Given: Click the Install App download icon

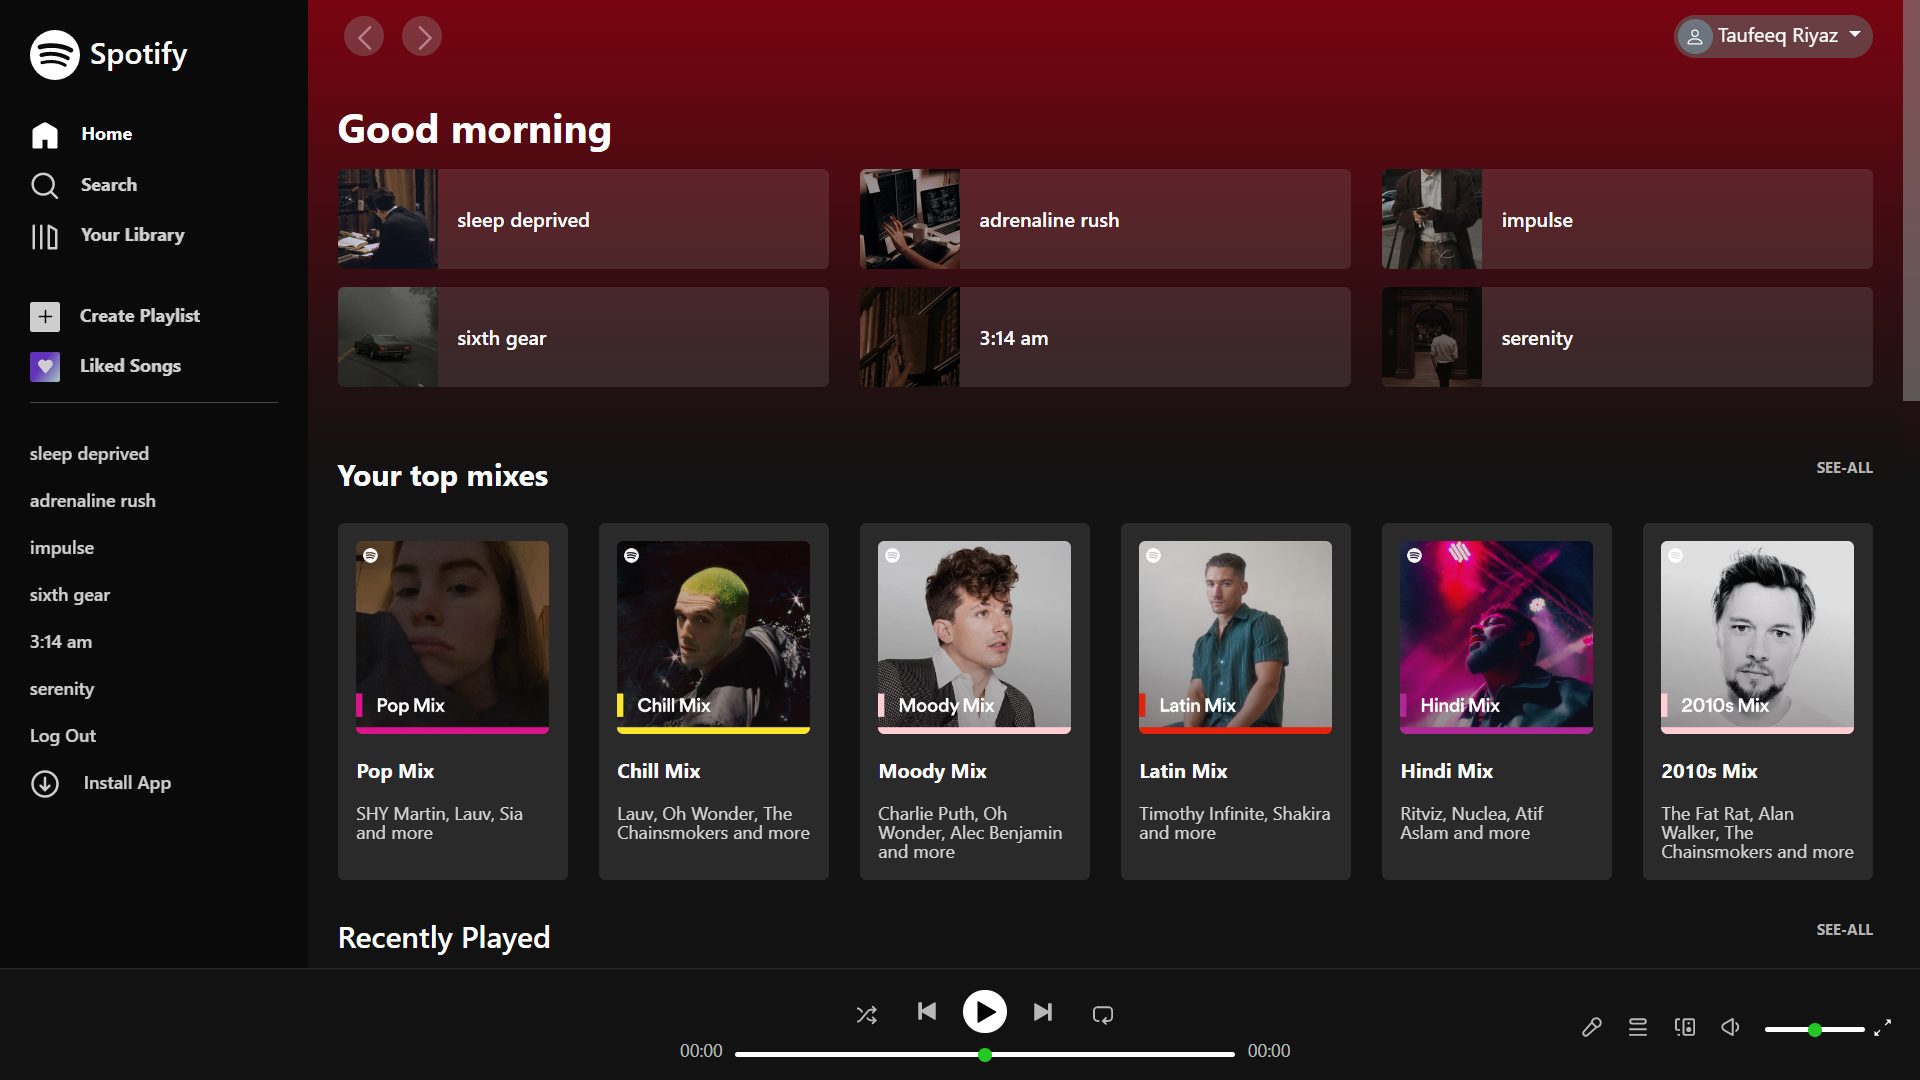Looking at the screenshot, I should click(x=45, y=784).
